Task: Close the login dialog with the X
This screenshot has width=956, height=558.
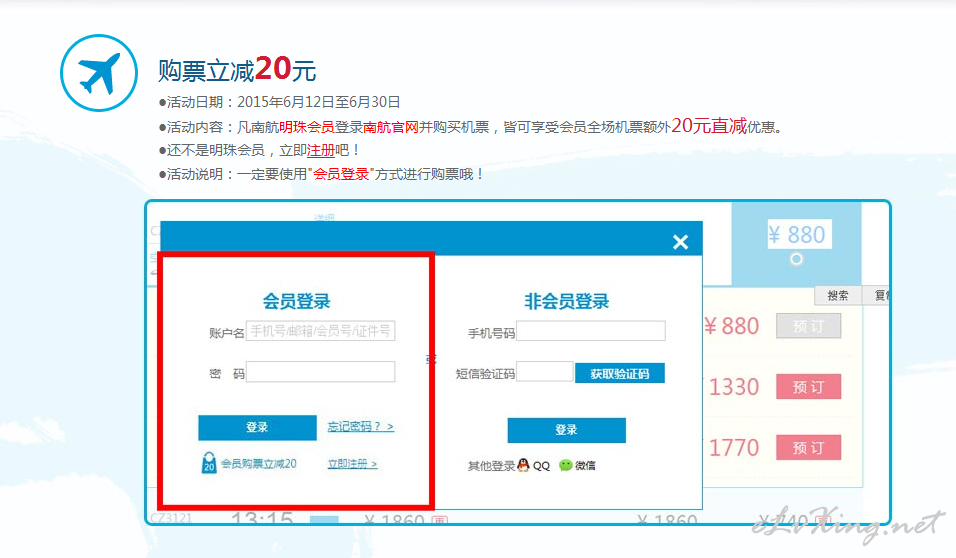Action: coord(680,242)
